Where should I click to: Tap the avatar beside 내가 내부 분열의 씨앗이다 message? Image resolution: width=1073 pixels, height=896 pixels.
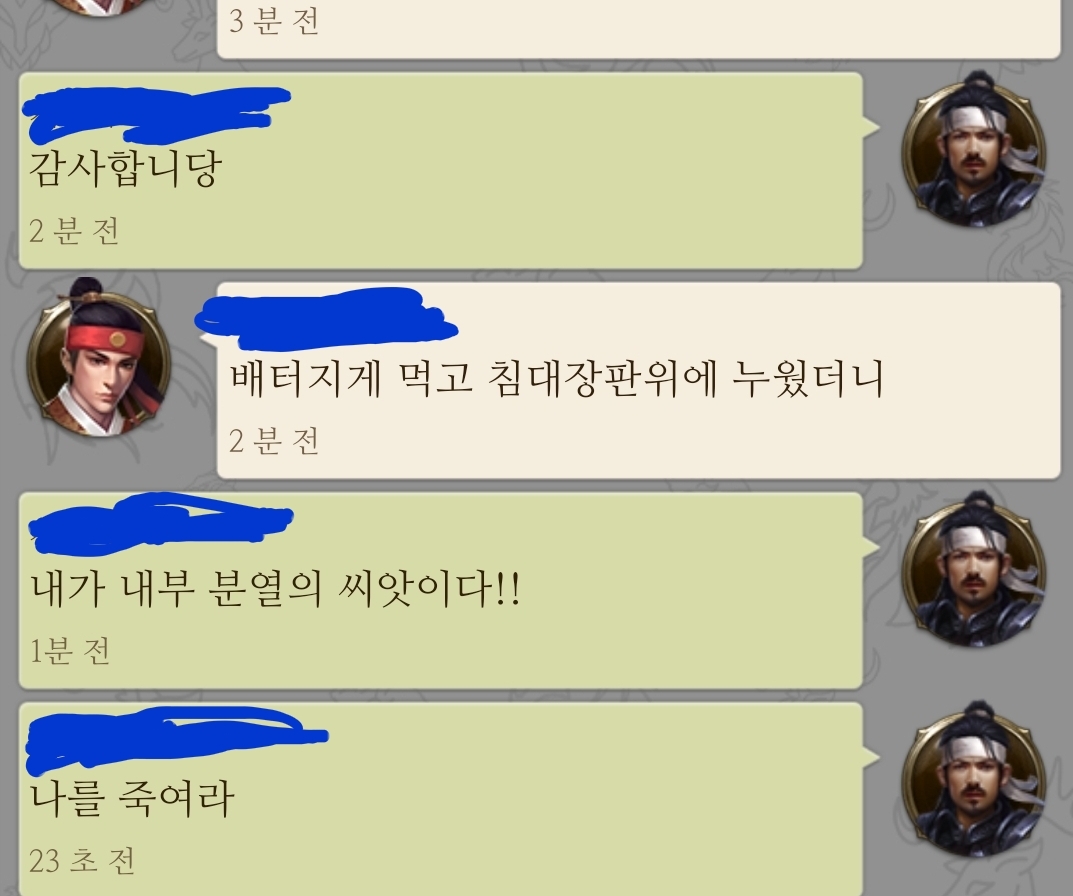(974, 569)
